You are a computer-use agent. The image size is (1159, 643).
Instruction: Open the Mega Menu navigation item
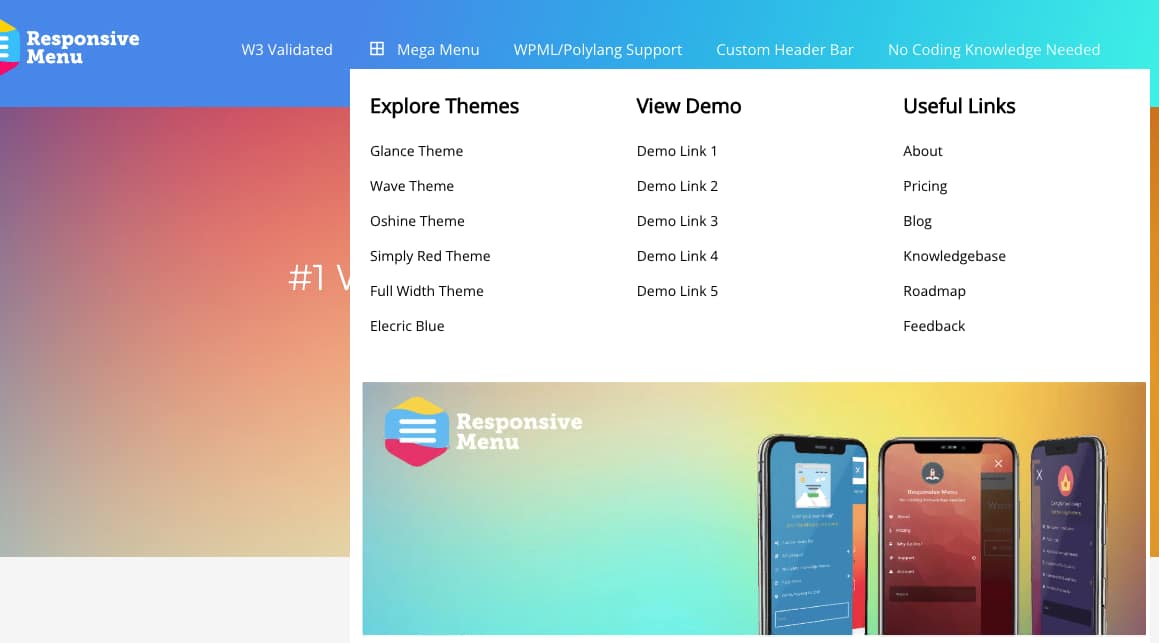coord(437,49)
